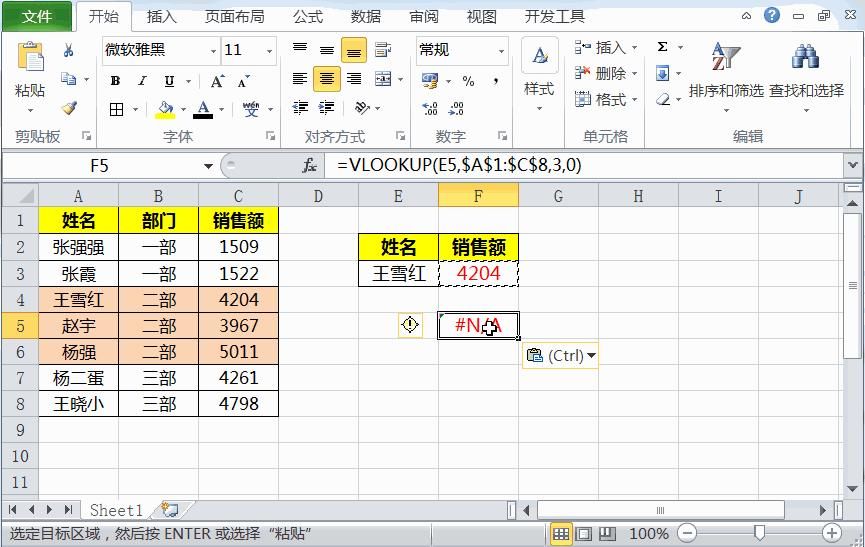This screenshot has width=865, height=547.
Task: Click the formula bar input field
Action: click(585, 165)
